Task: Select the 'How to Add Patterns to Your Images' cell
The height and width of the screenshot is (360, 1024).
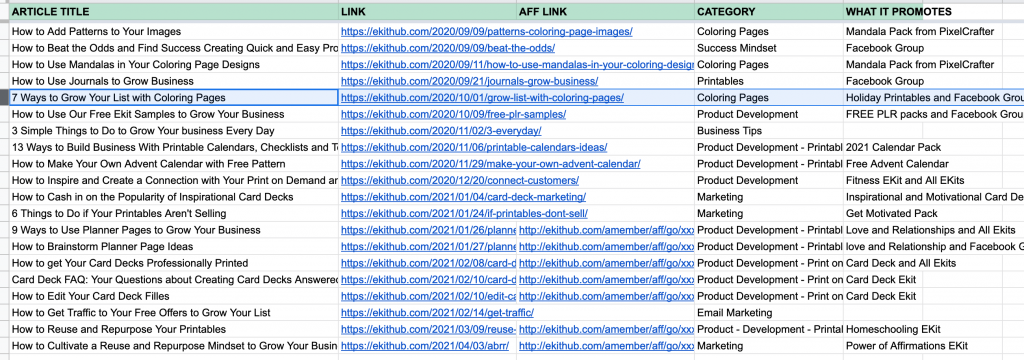Action: 174,31
